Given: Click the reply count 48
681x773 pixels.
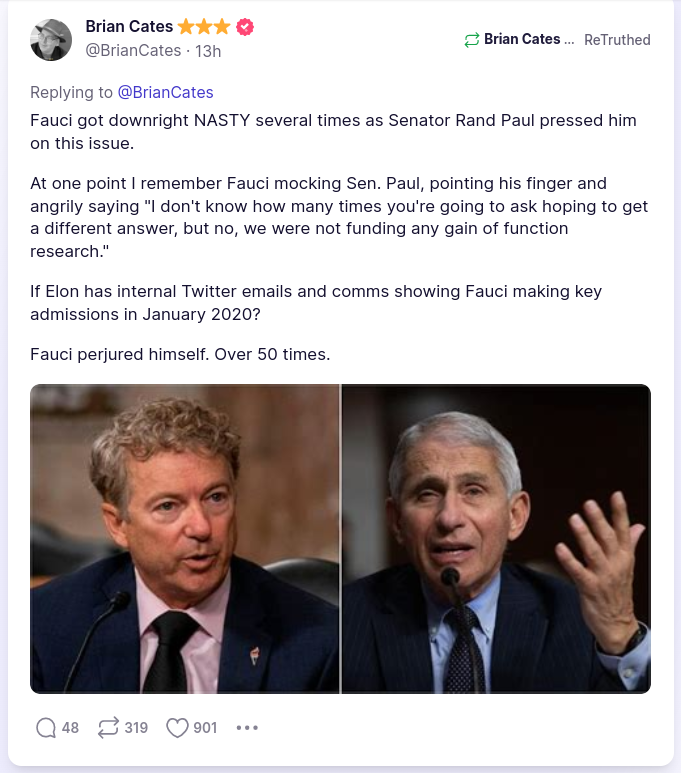Looking at the screenshot, I should coord(70,728).
